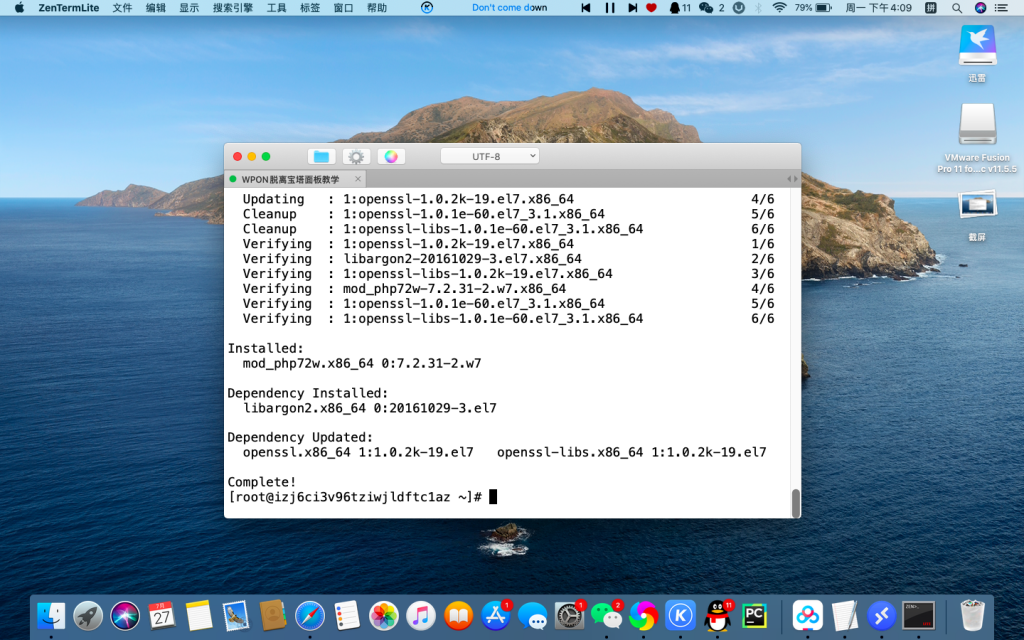This screenshot has width=1024, height=640.
Task: Open the 79% battery status menu
Action: [812, 8]
